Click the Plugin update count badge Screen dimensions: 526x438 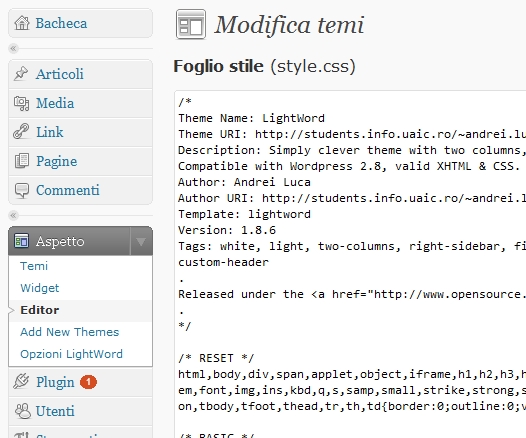pyautogui.click(x=89, y=382)
